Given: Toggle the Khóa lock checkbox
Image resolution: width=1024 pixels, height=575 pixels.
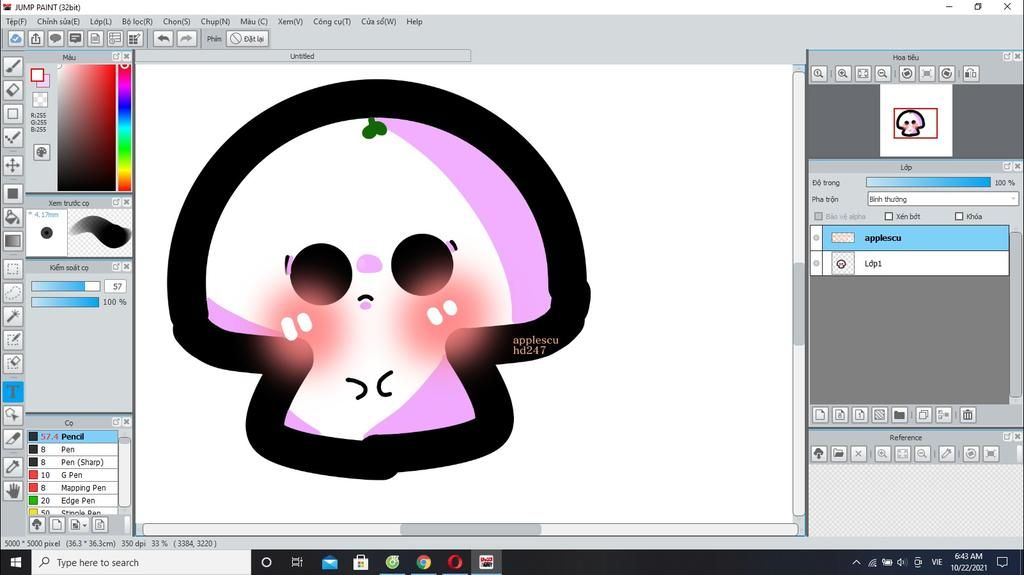Looking at the screenshot, I should [x=959, y=216].
